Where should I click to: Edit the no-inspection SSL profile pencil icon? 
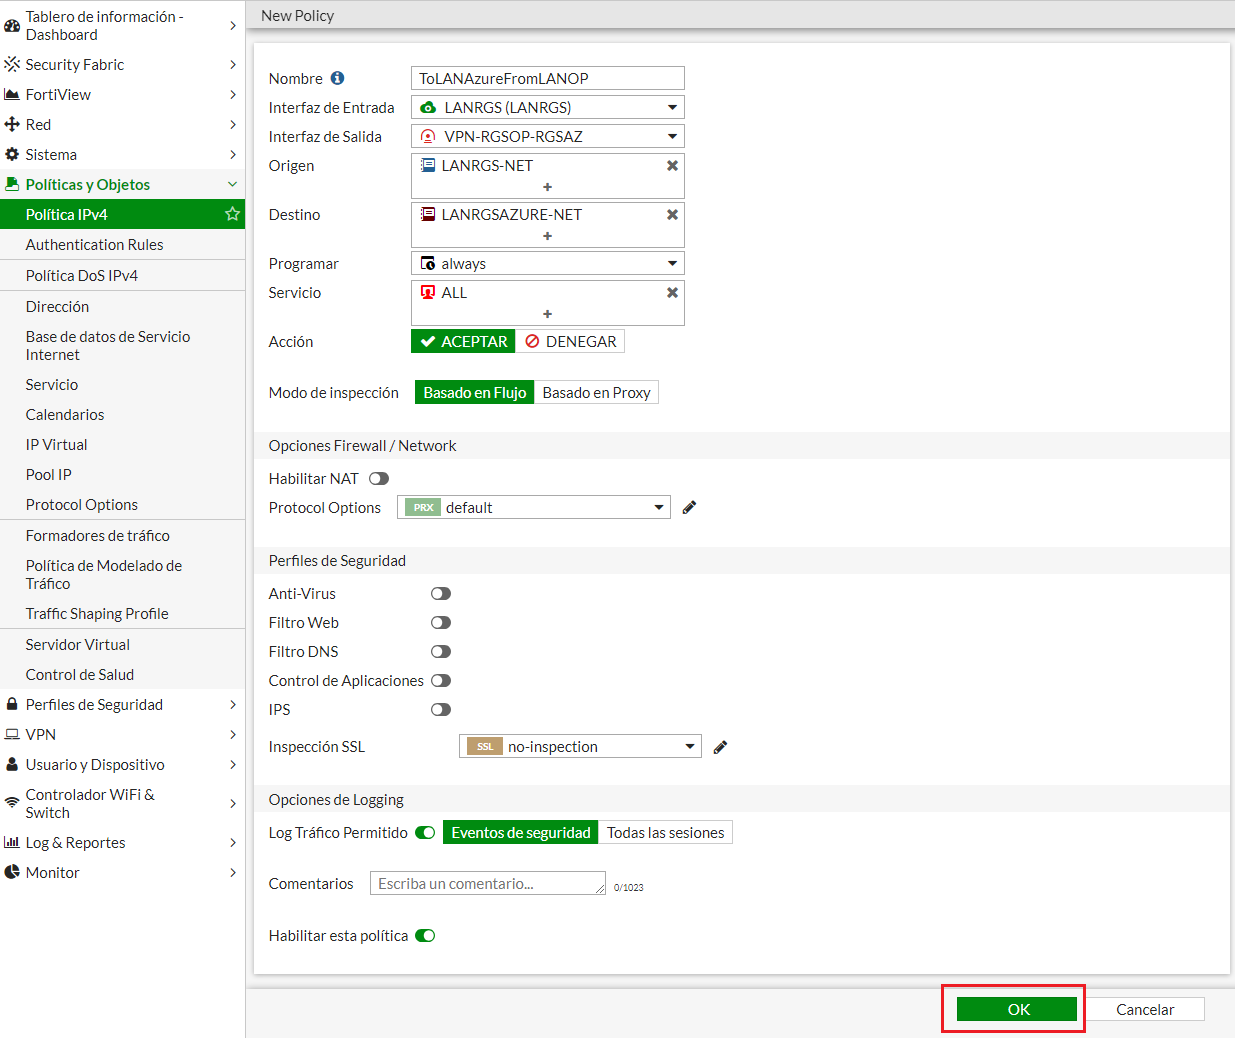pos(720,746)
